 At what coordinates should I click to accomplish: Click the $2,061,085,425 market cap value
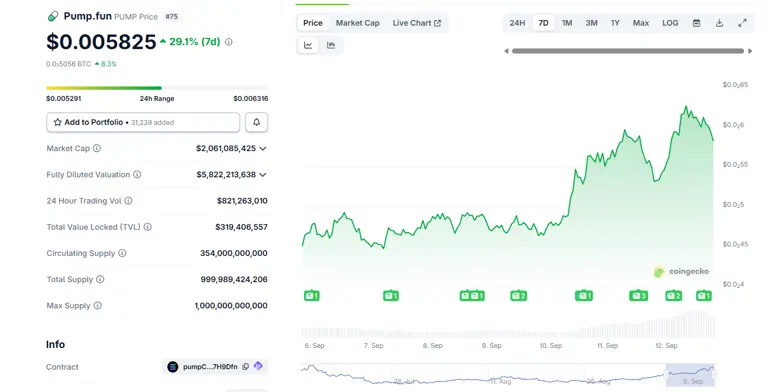226,148
